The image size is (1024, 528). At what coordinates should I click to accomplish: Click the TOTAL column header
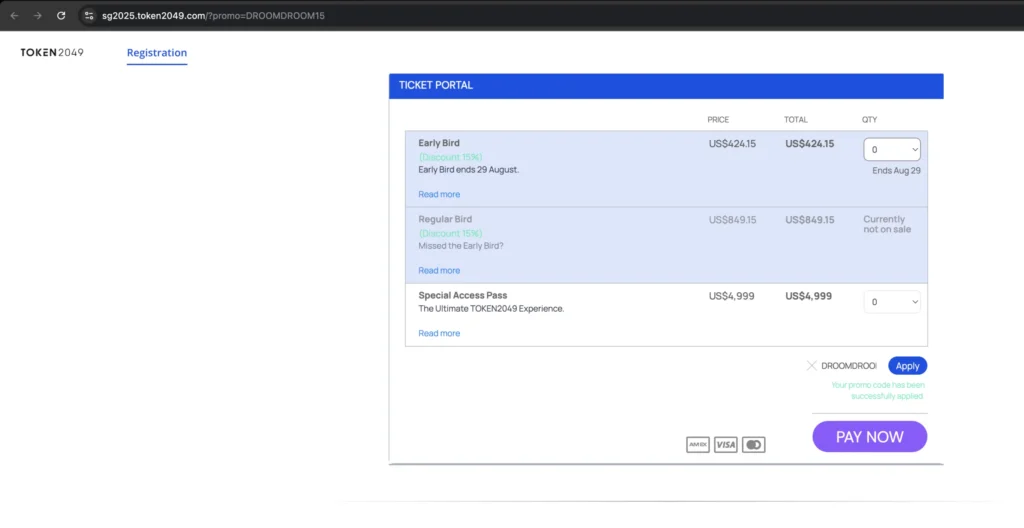[795, 120]
